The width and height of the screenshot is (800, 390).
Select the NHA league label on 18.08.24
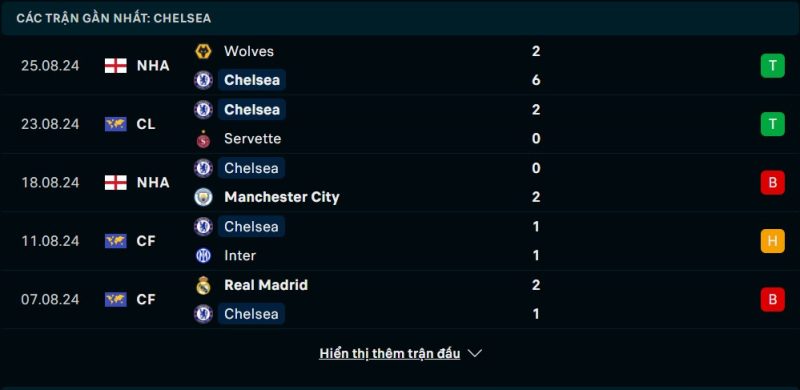153,182
